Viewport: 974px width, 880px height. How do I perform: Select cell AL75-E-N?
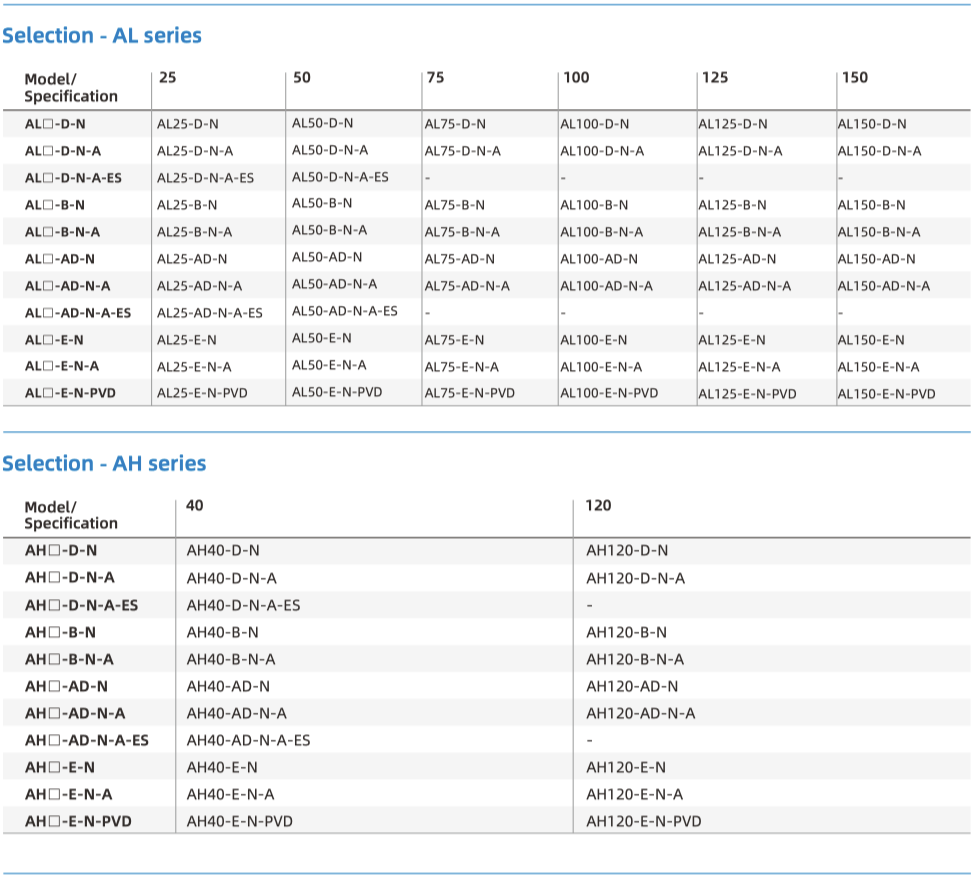pos(454,340)
